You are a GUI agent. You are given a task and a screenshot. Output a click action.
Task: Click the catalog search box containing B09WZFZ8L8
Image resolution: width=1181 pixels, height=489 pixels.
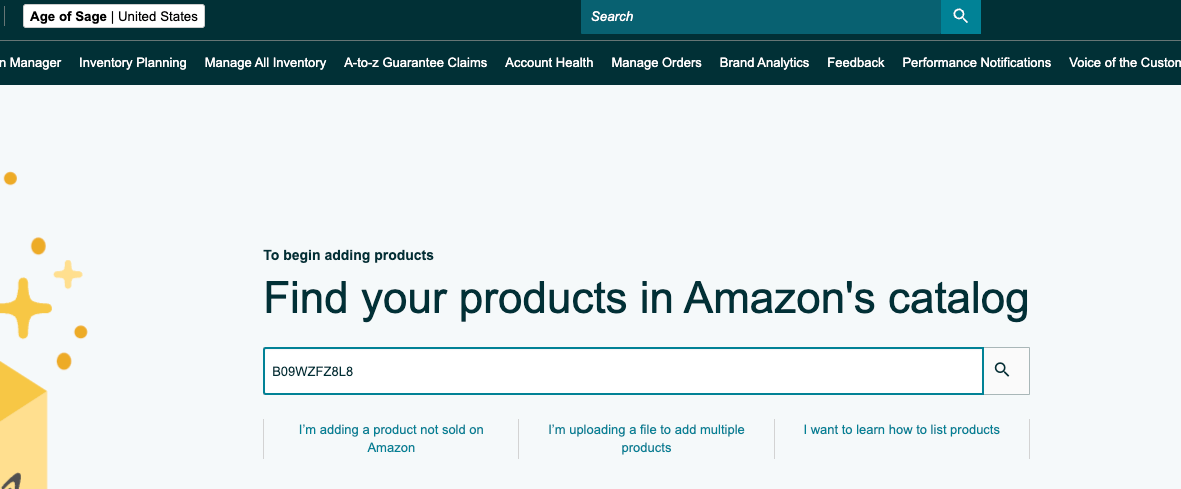click(x=622, y=371)
